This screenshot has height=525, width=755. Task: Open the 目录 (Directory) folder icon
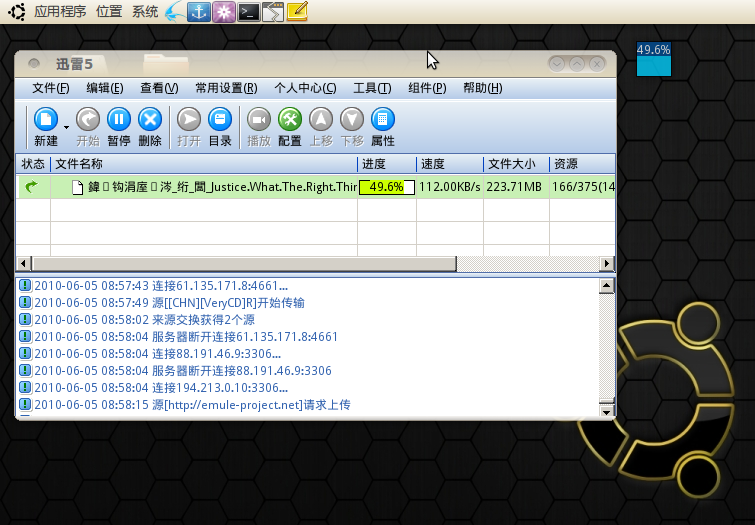220,120
